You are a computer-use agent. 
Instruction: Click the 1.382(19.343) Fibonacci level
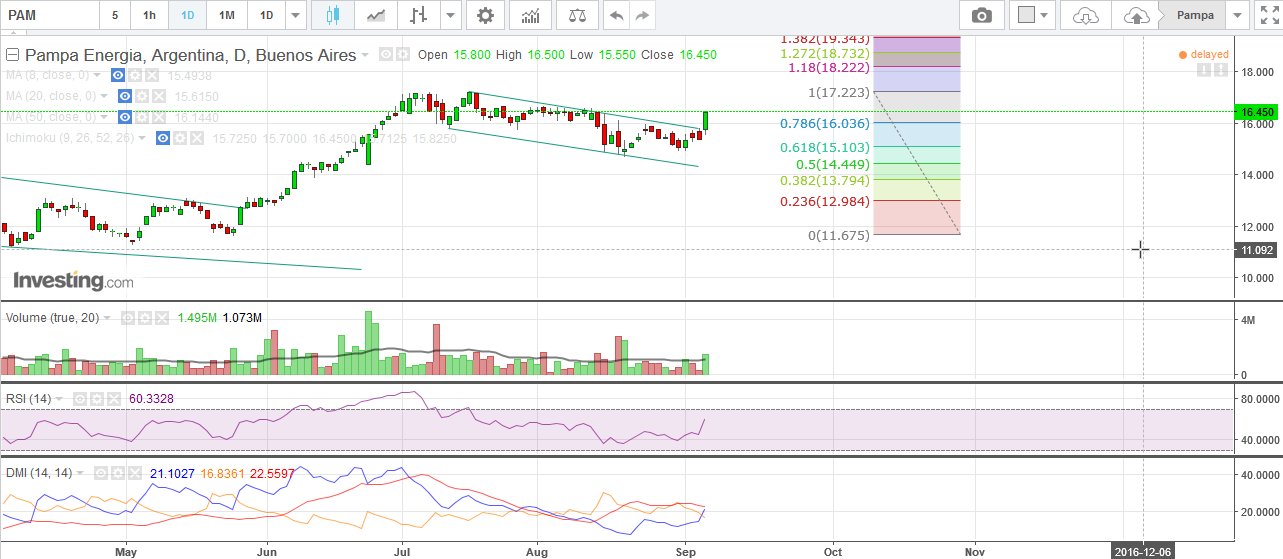(x=825, y=37)
